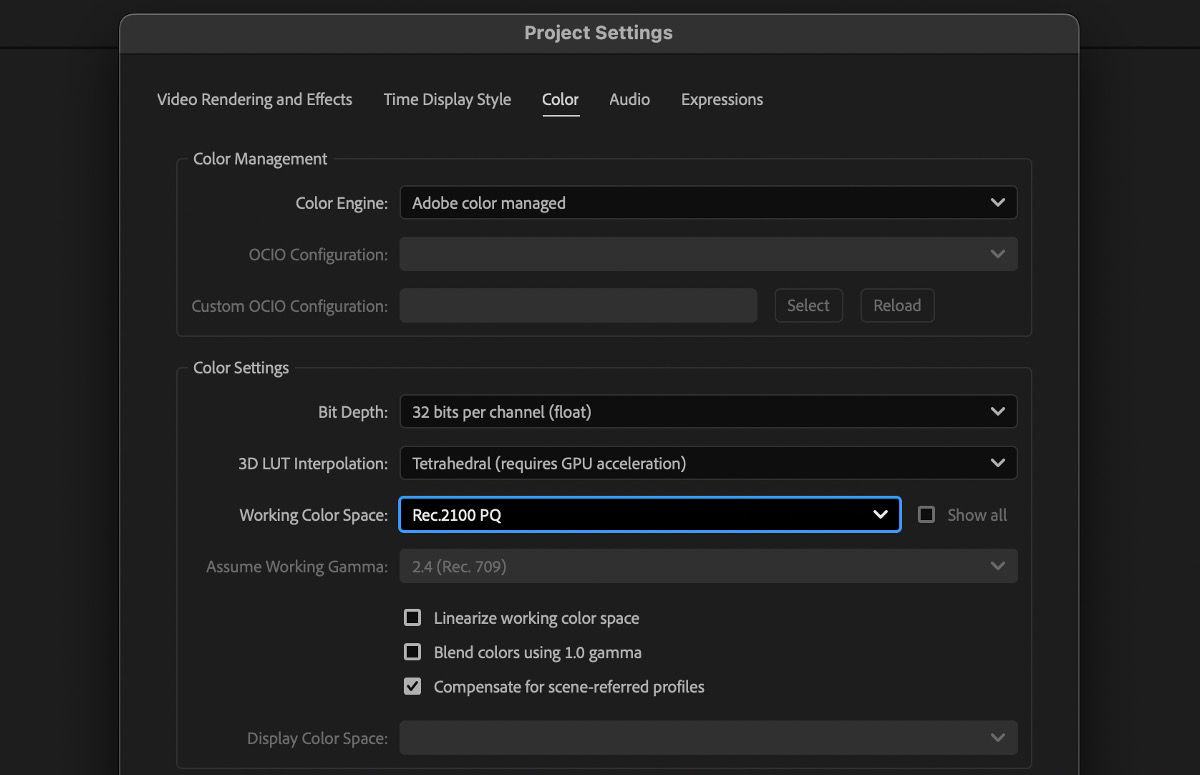This screenshot has height=775, width=1200.
Task: Switch to the Audio tab
Action: (x=629, y=99)
